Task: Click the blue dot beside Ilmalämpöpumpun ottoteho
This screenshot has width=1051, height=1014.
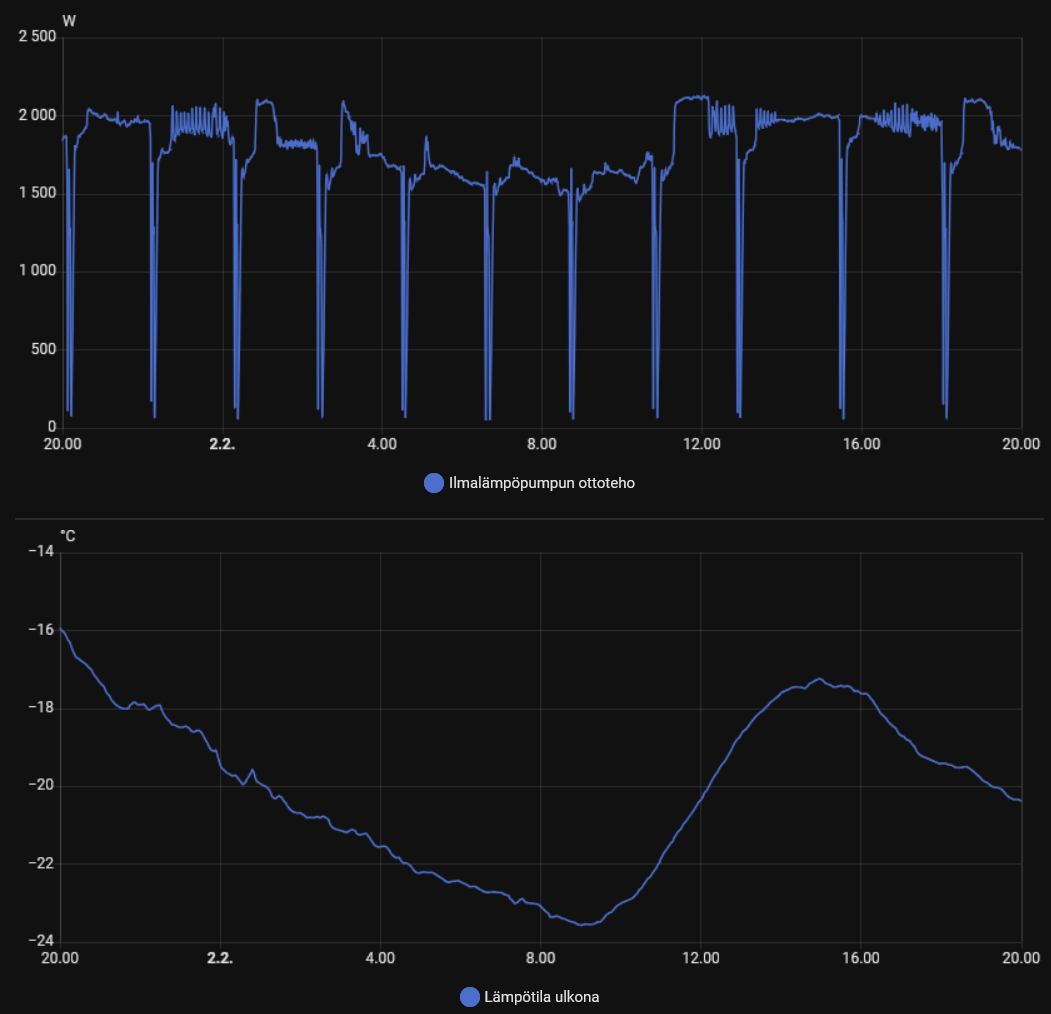Action: [434, 483]
